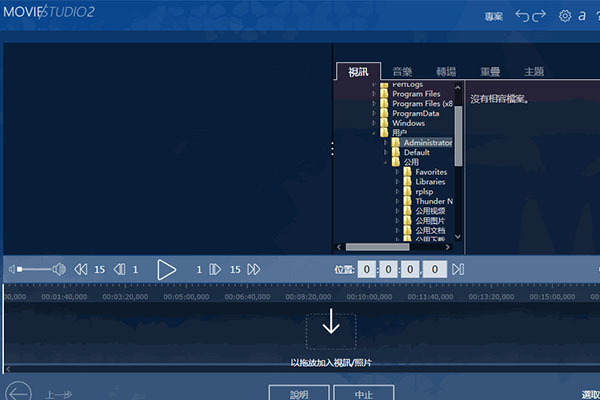Switch to the 重疊 tab
The height and width of the screenshot is (400, 600).
(490, 72)
